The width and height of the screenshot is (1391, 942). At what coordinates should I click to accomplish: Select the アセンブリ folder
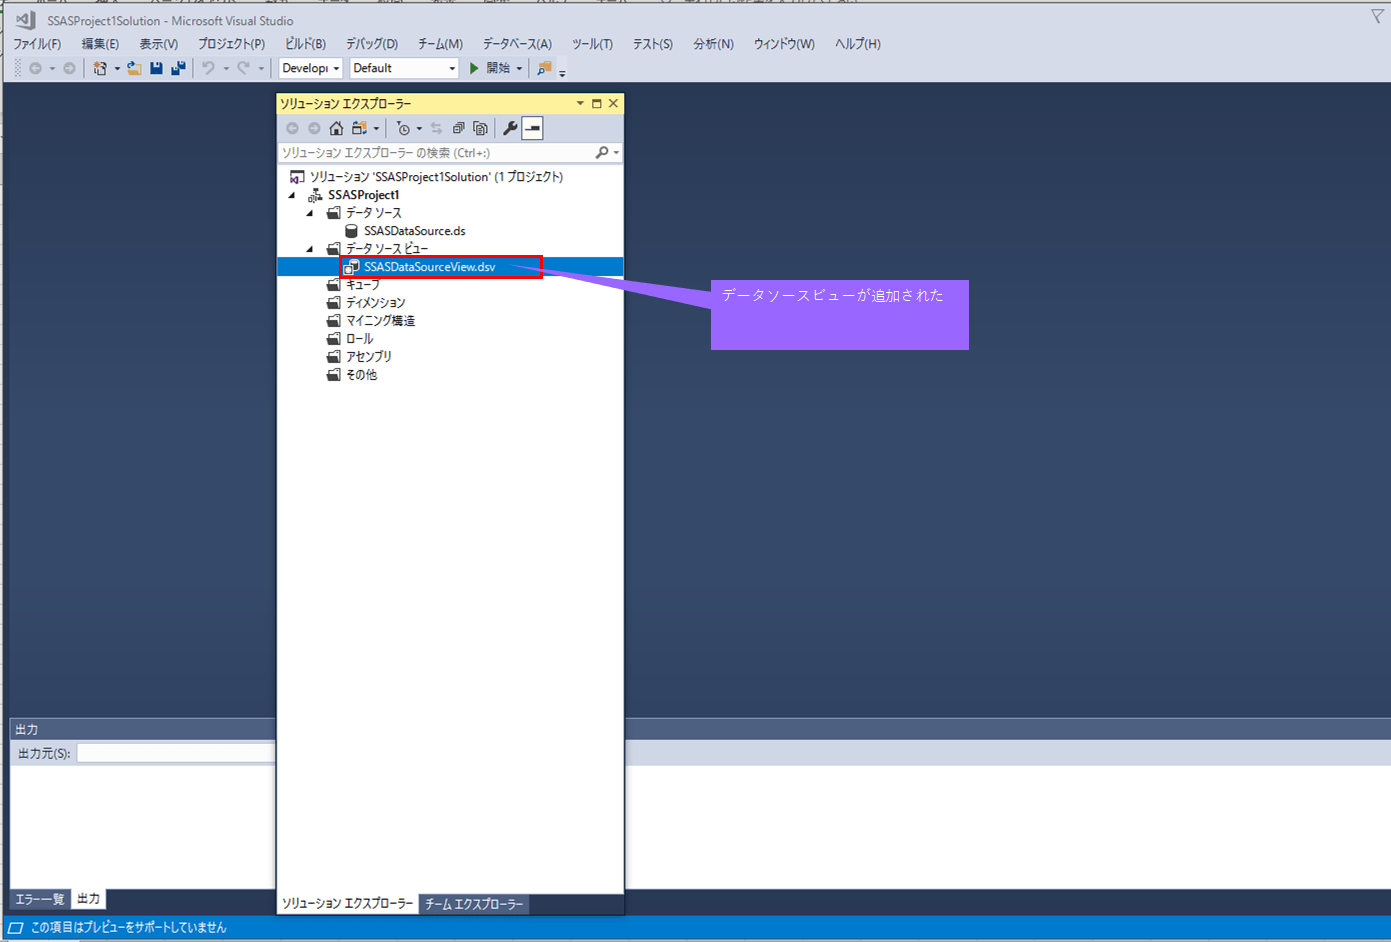tap(368, 357)
